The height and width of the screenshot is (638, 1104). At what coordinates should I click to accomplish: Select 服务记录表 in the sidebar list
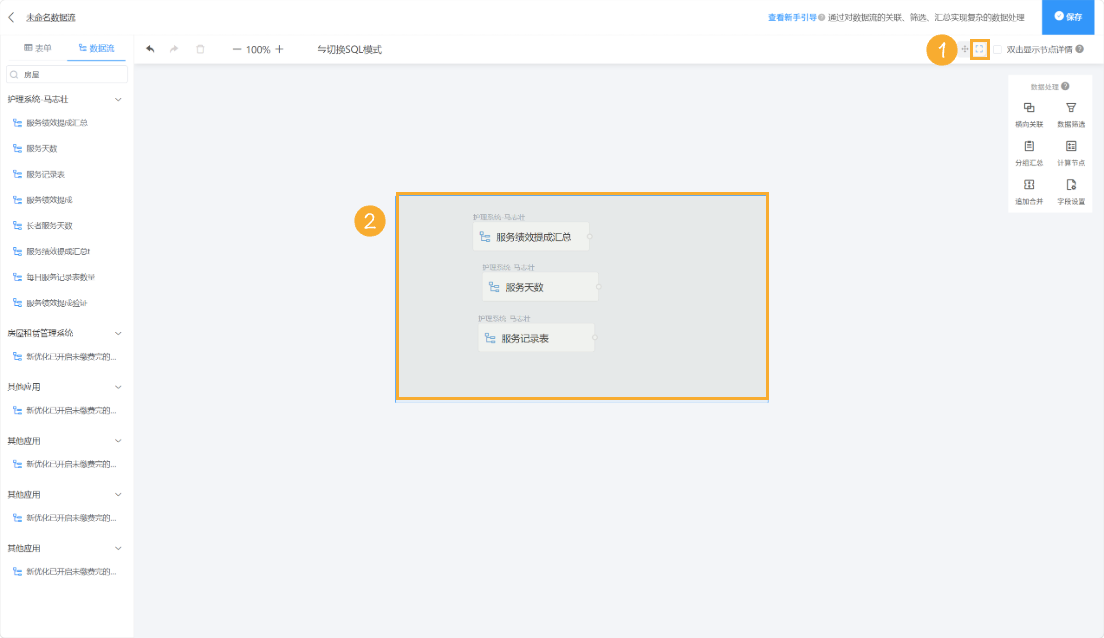46,174
